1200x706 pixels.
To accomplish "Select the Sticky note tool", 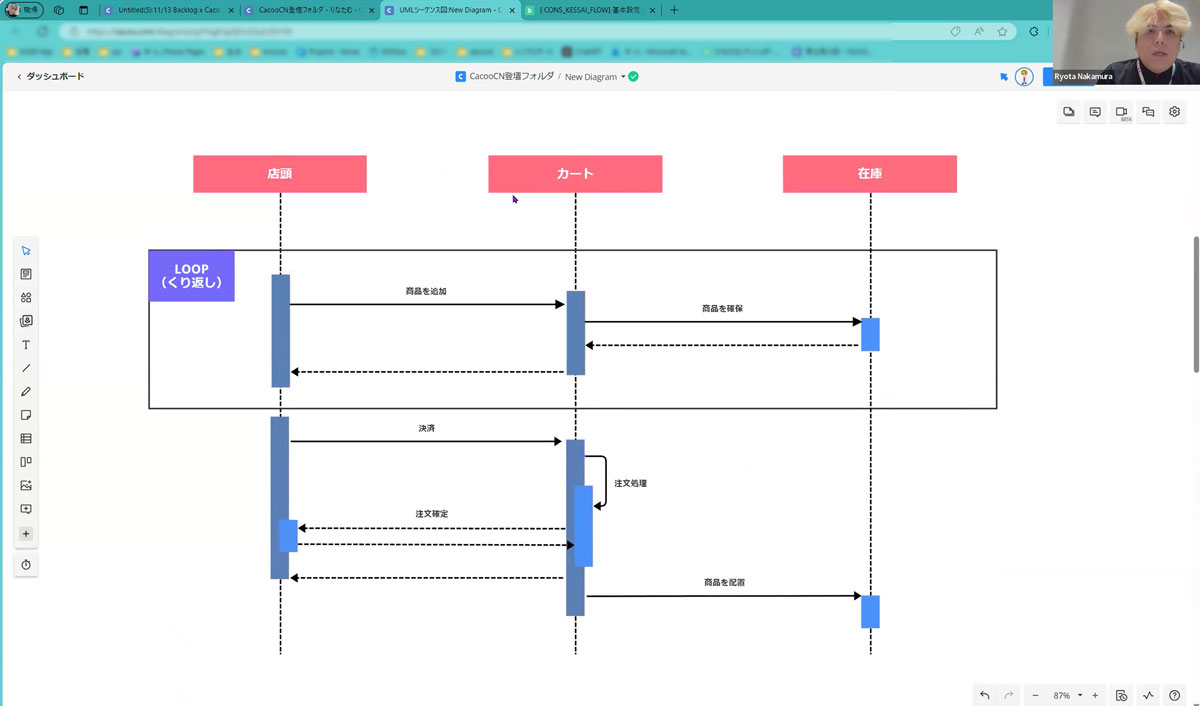I will pyautogui.click(x=26, y=415).
